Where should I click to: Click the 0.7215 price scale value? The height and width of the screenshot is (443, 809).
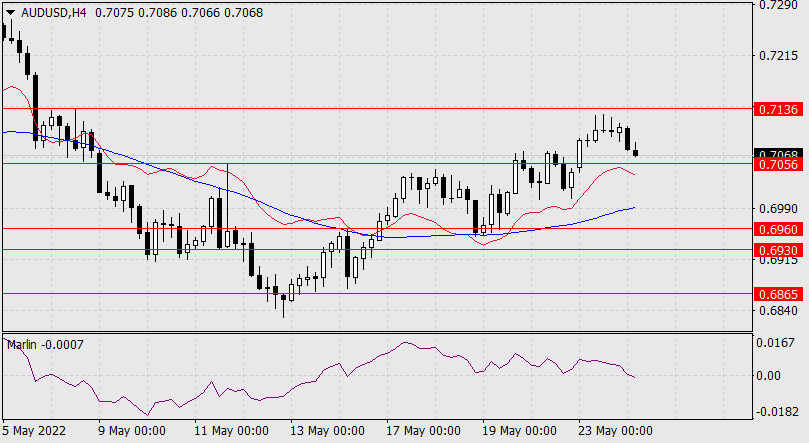[779, 56]
